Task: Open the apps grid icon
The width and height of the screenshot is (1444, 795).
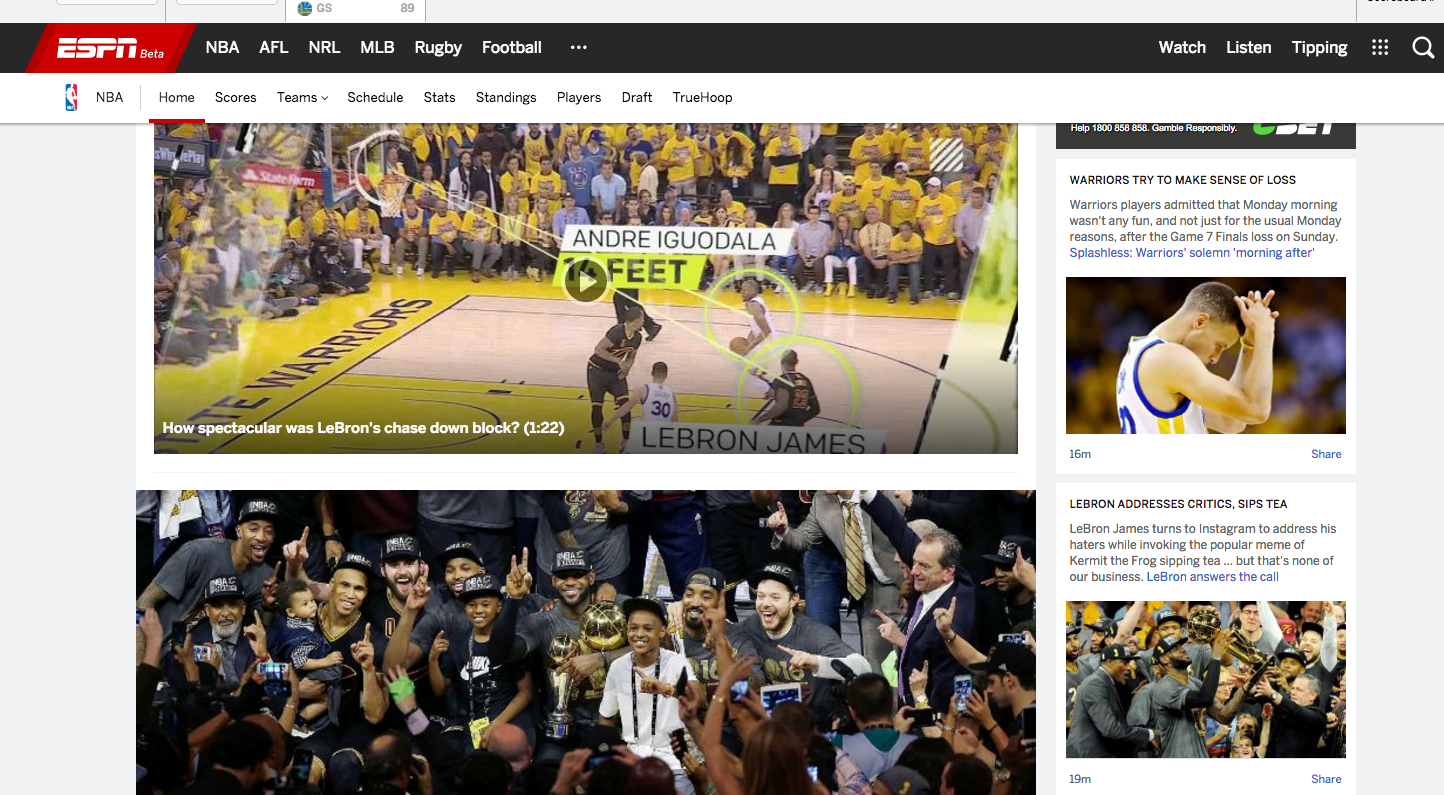Action: [1380, 47]
